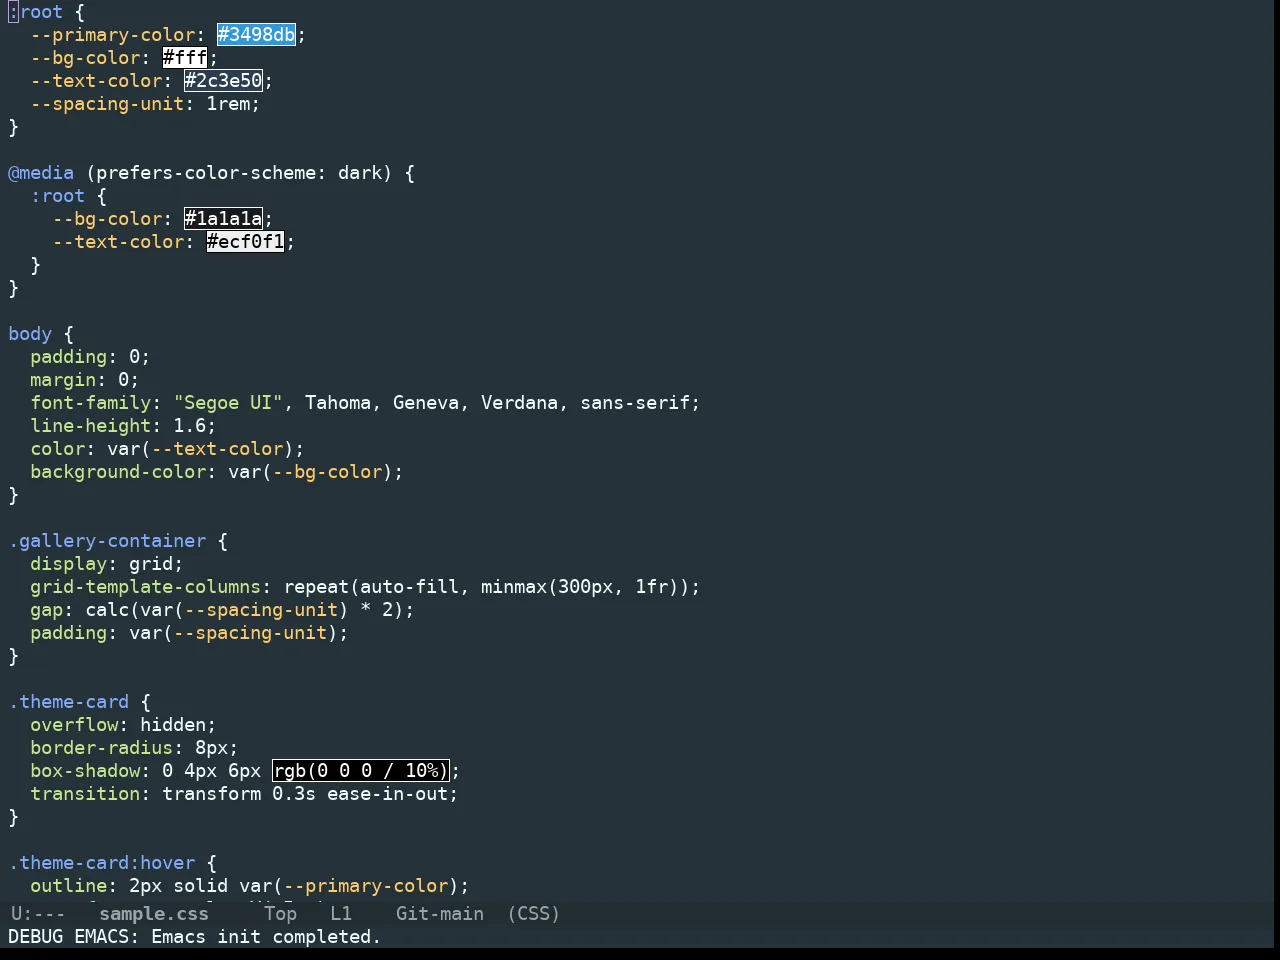Click the #ecf0f1 dark text color value

coord(245,242)
